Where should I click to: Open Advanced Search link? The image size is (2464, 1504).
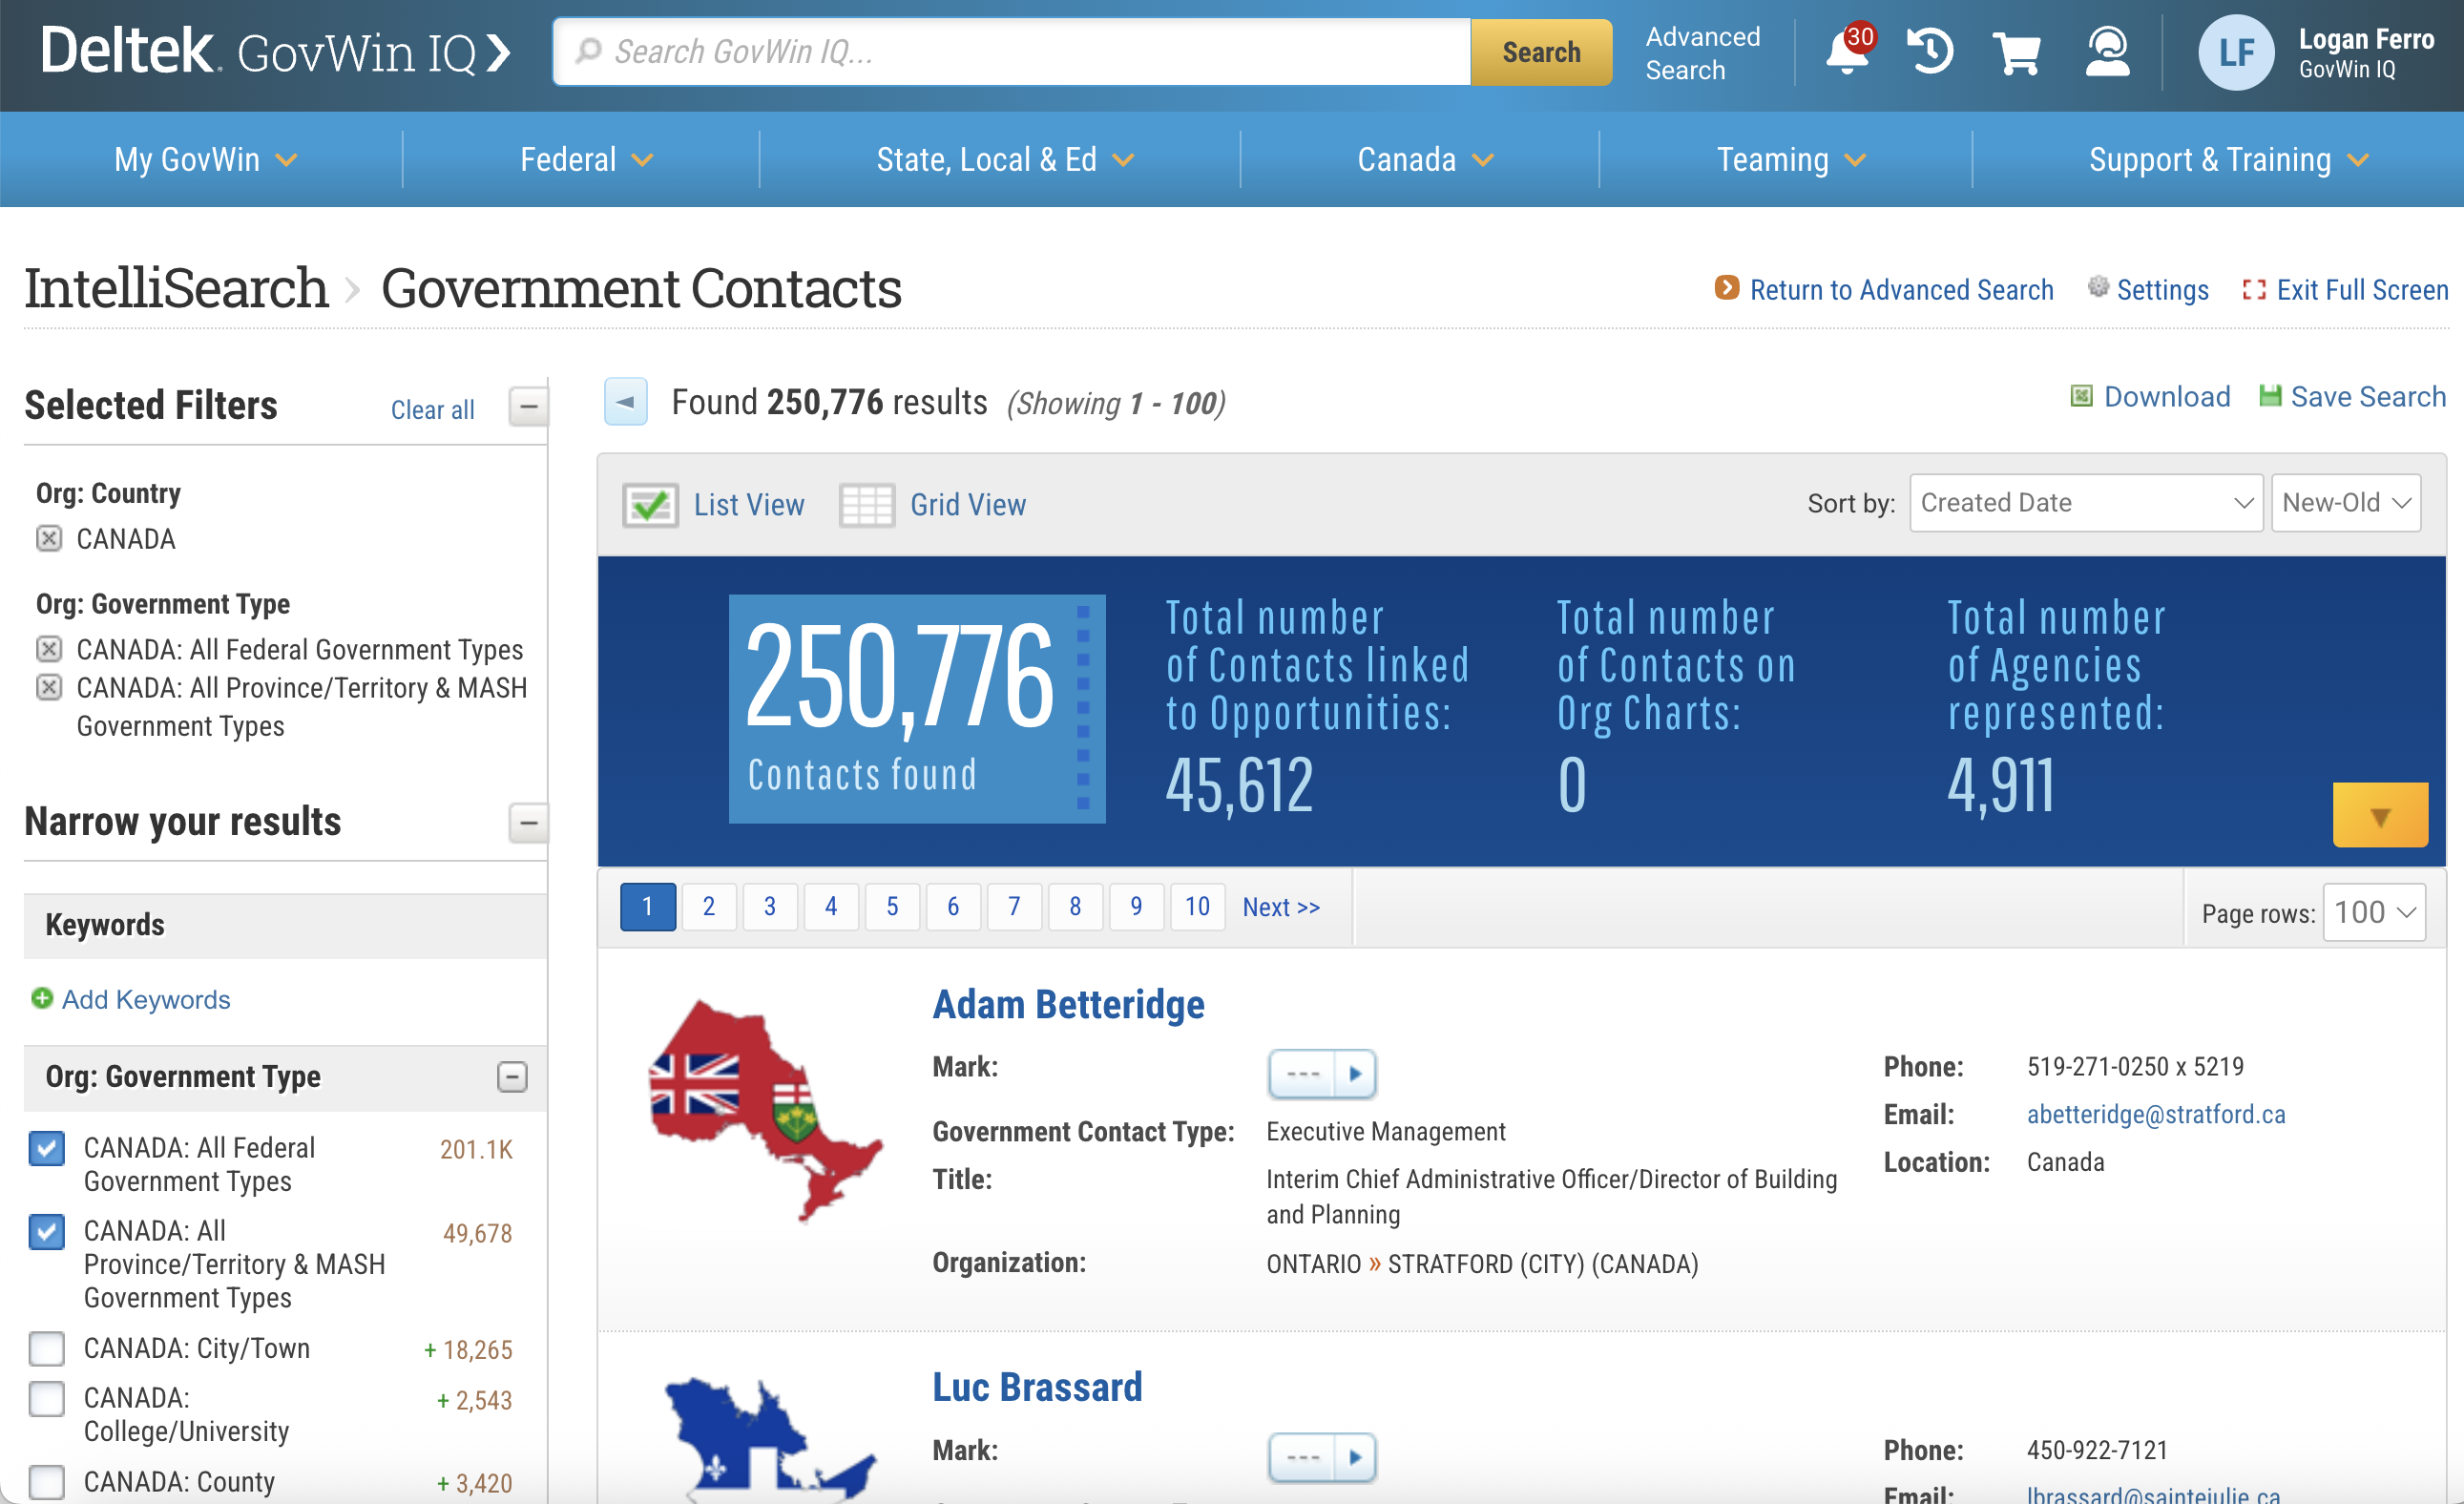coord(1702,53)
